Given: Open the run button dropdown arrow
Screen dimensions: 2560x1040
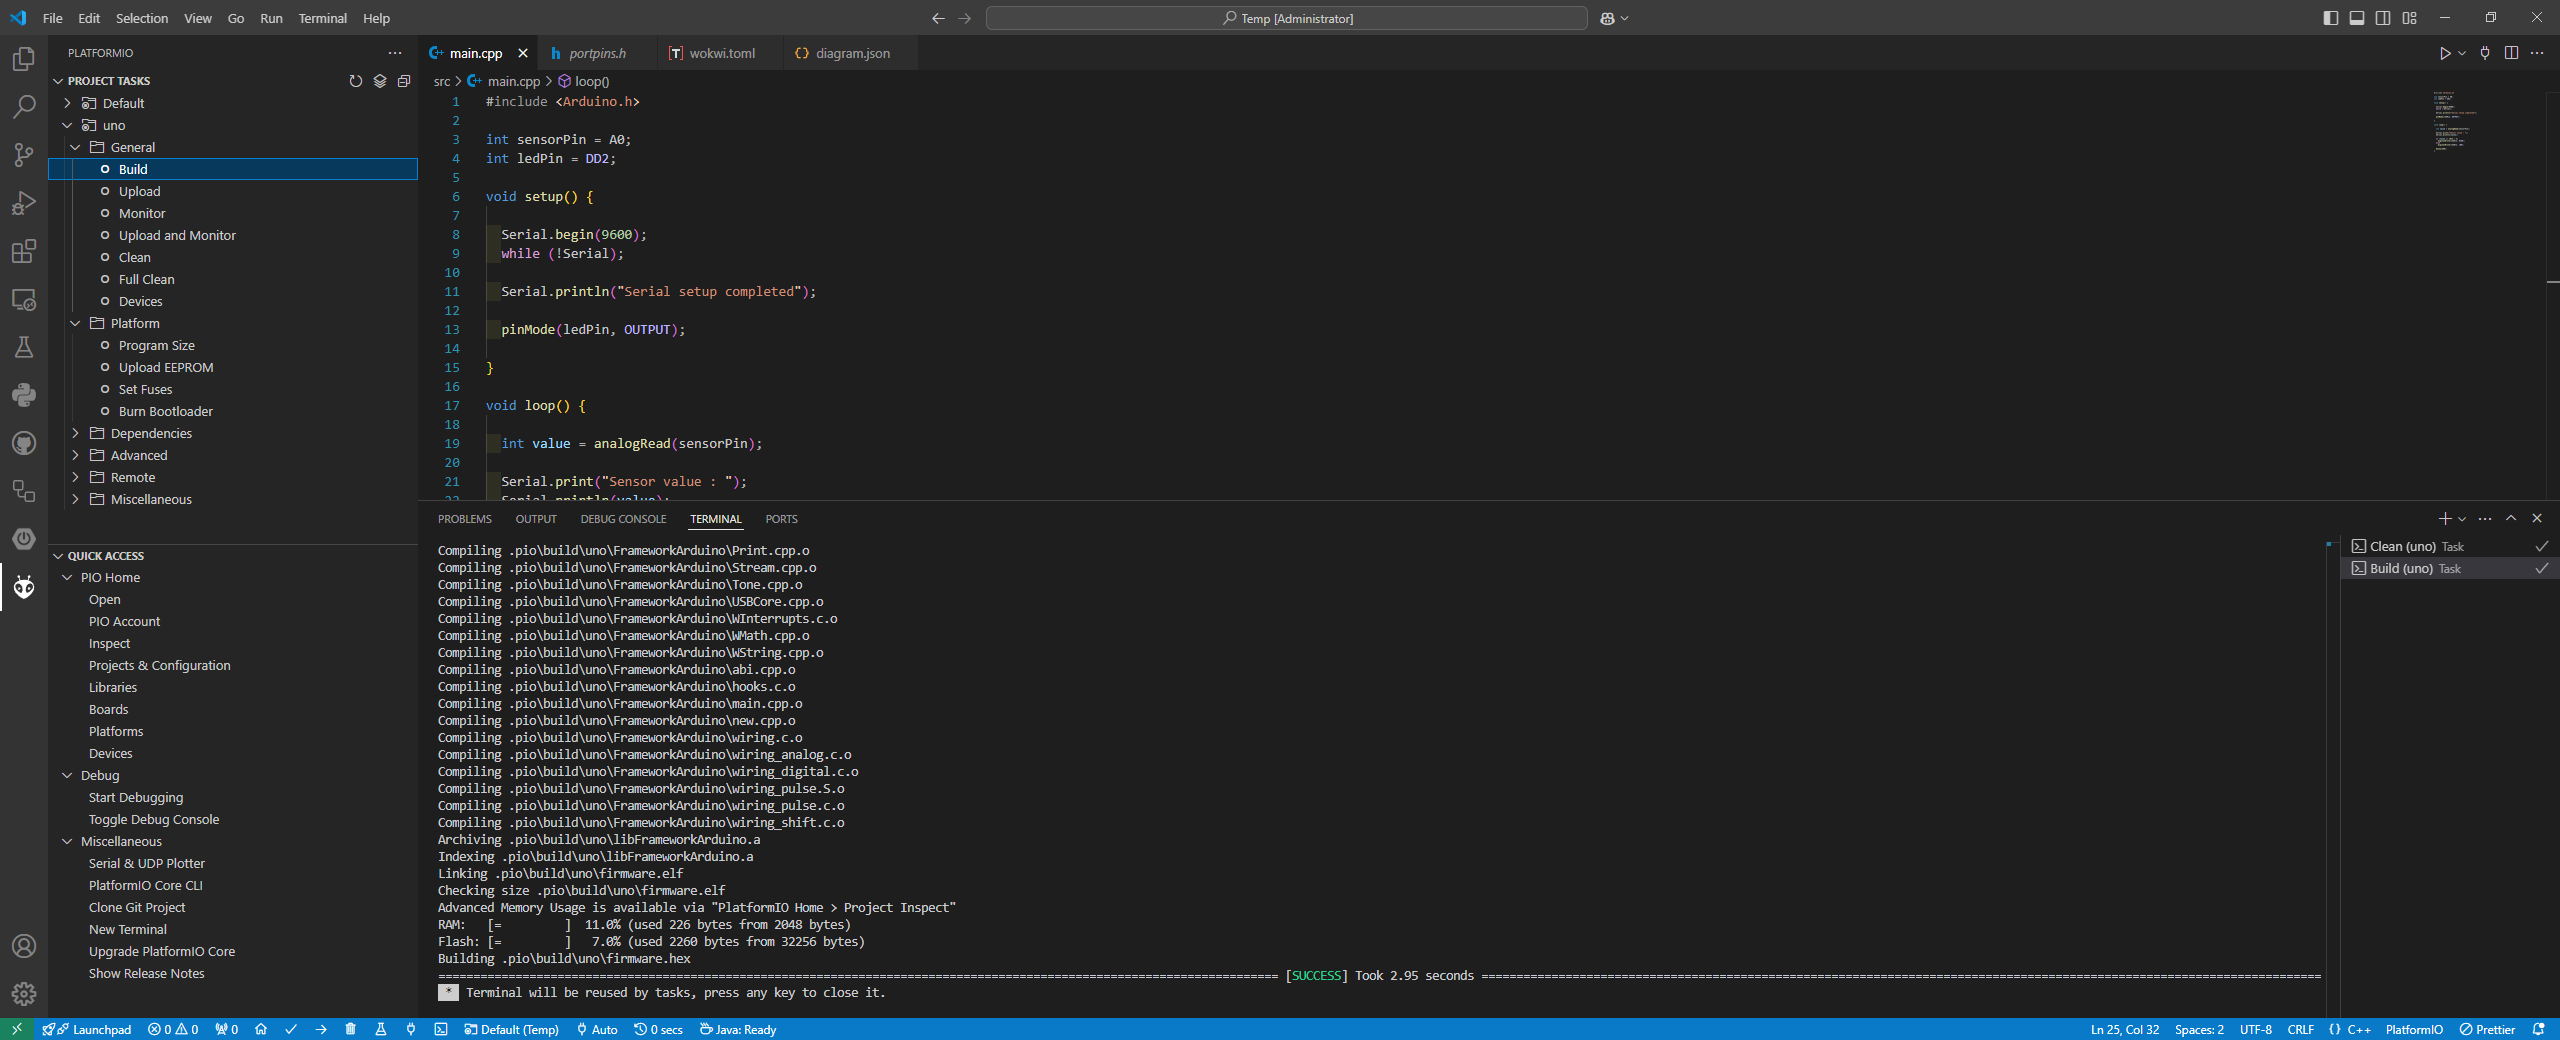Looking at the screenshot, I should pos(2462,53).
